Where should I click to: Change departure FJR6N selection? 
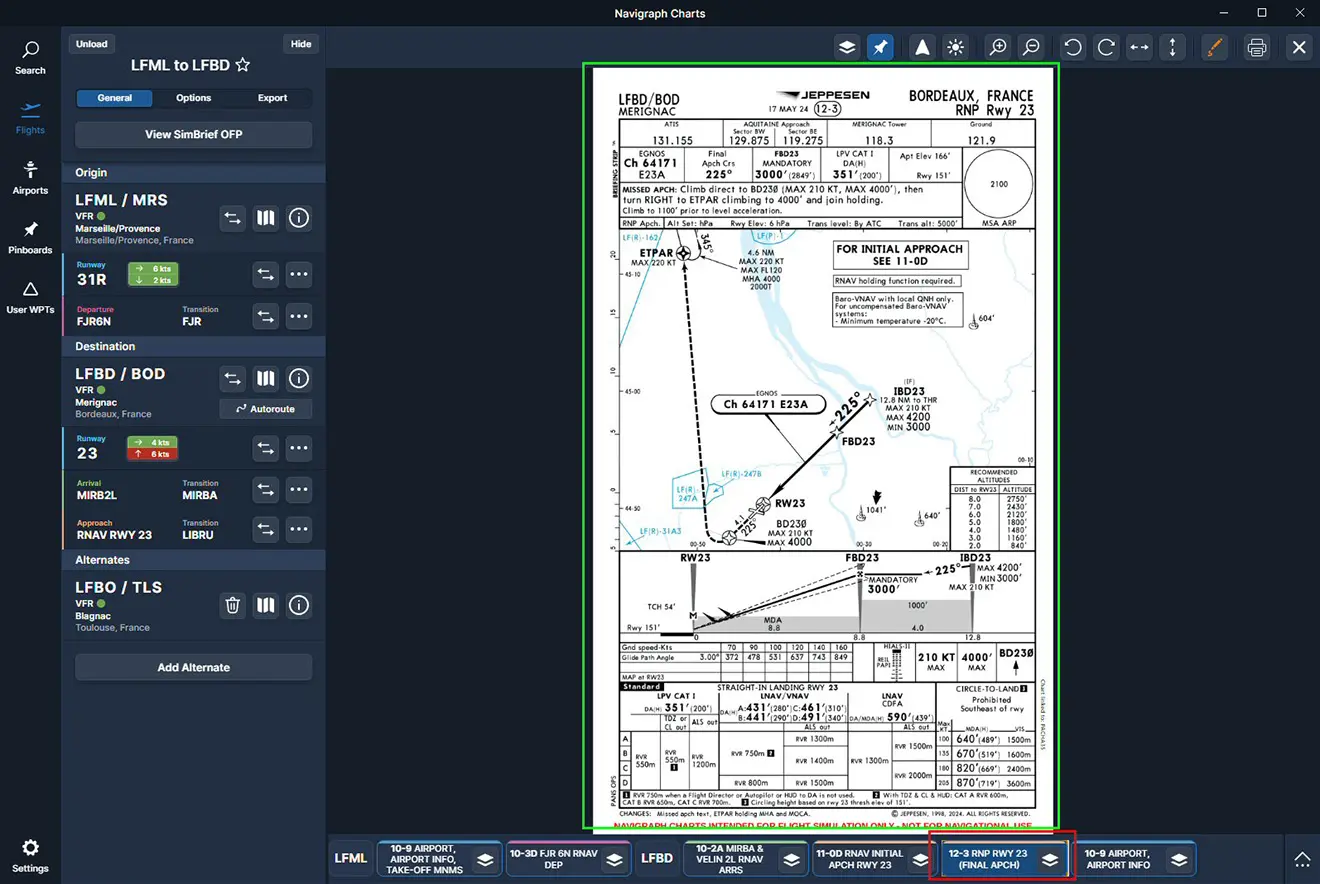click(x=265, y=317)
